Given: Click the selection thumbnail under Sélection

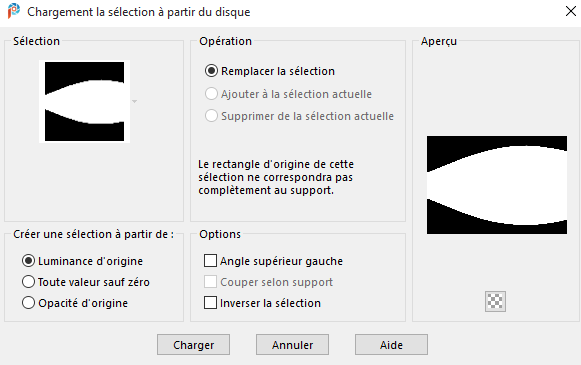Looking at the screenshot, I should (x=84, y=101).
